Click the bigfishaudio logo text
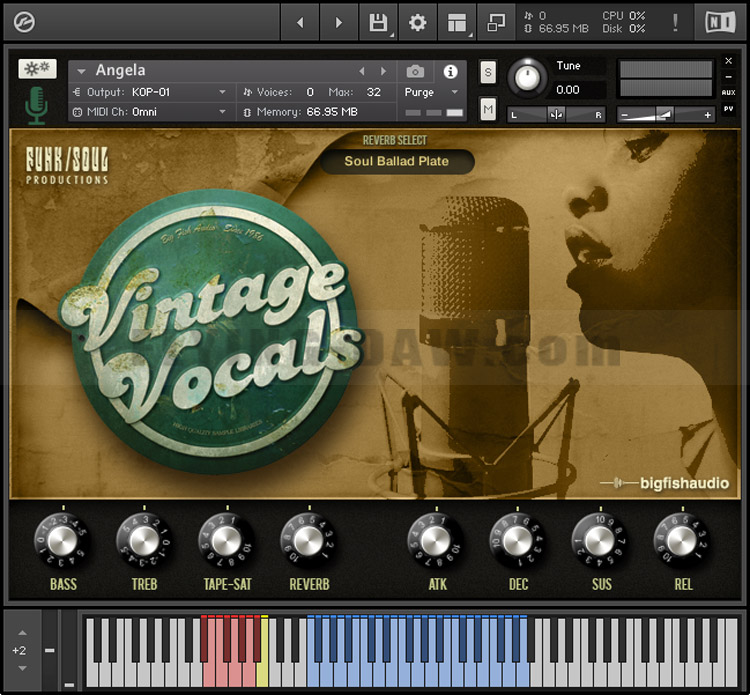 pyautogui.click(x=684, y=483)
